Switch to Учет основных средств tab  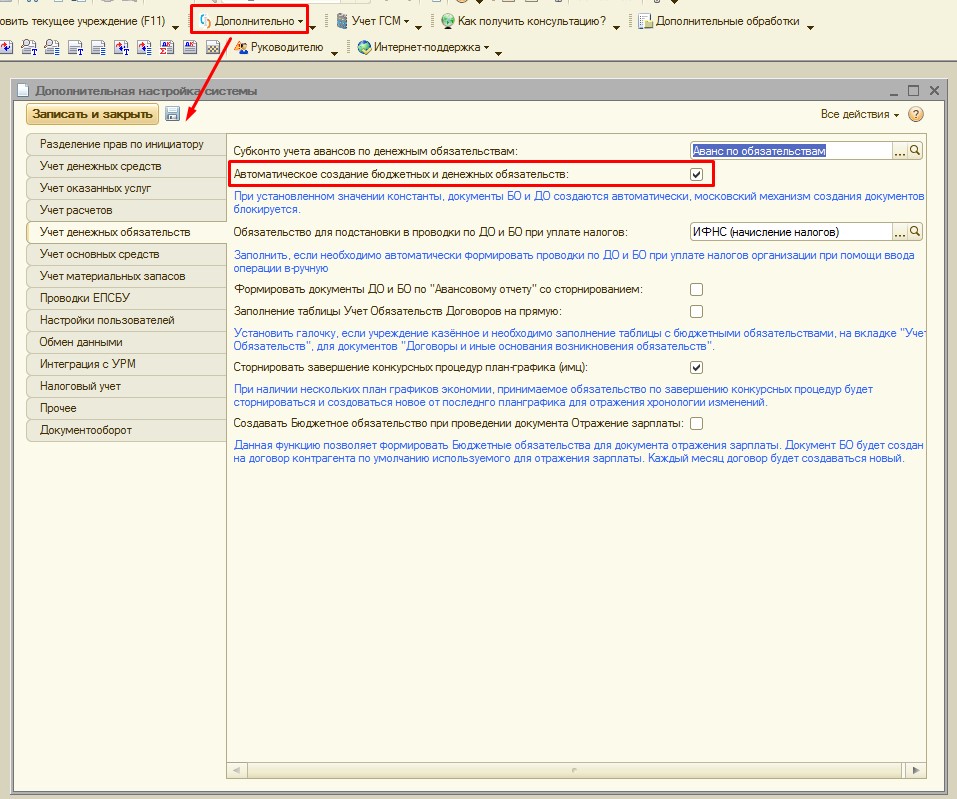pos(99,254)
